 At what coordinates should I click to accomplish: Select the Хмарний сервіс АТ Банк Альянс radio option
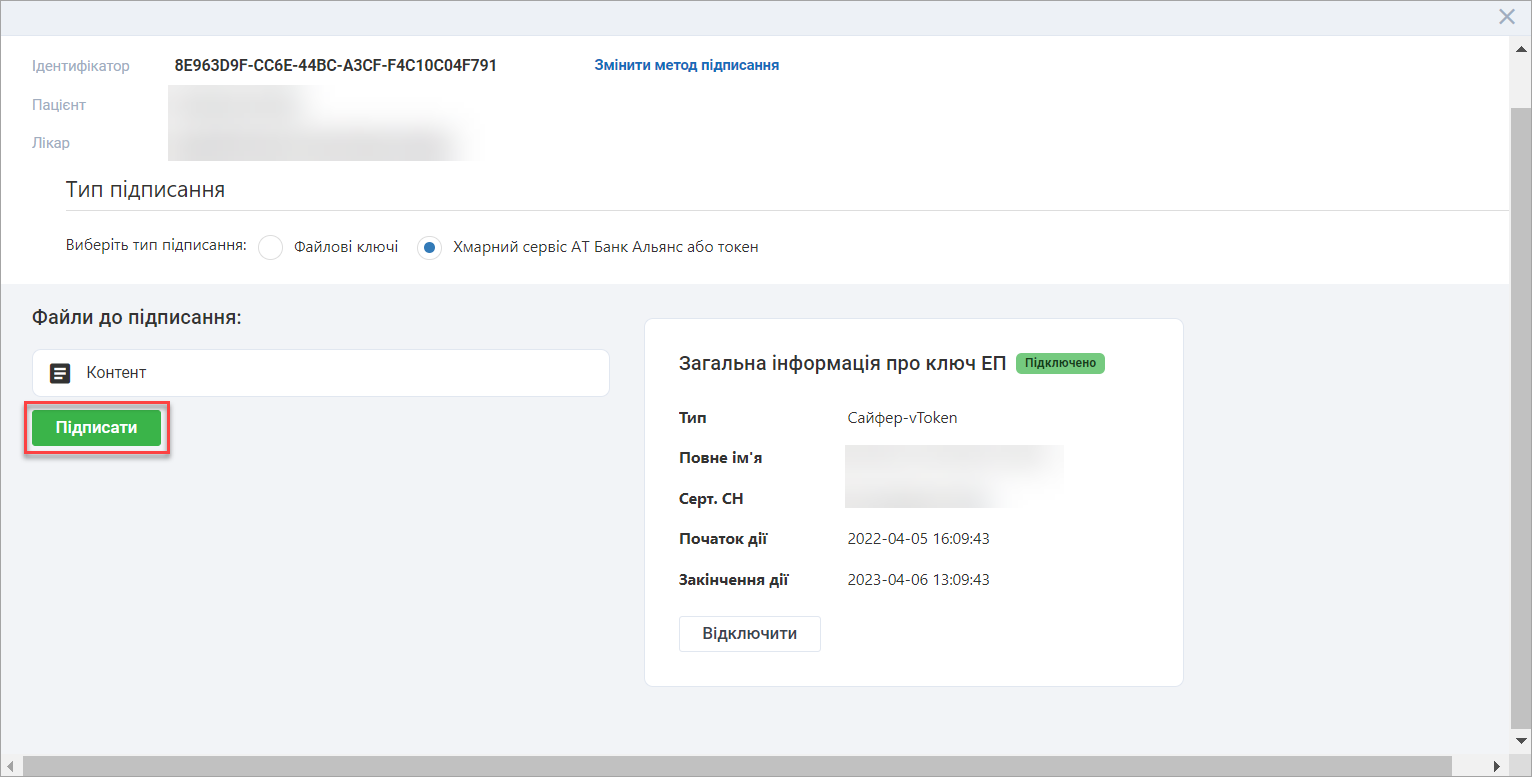point(430,247)
